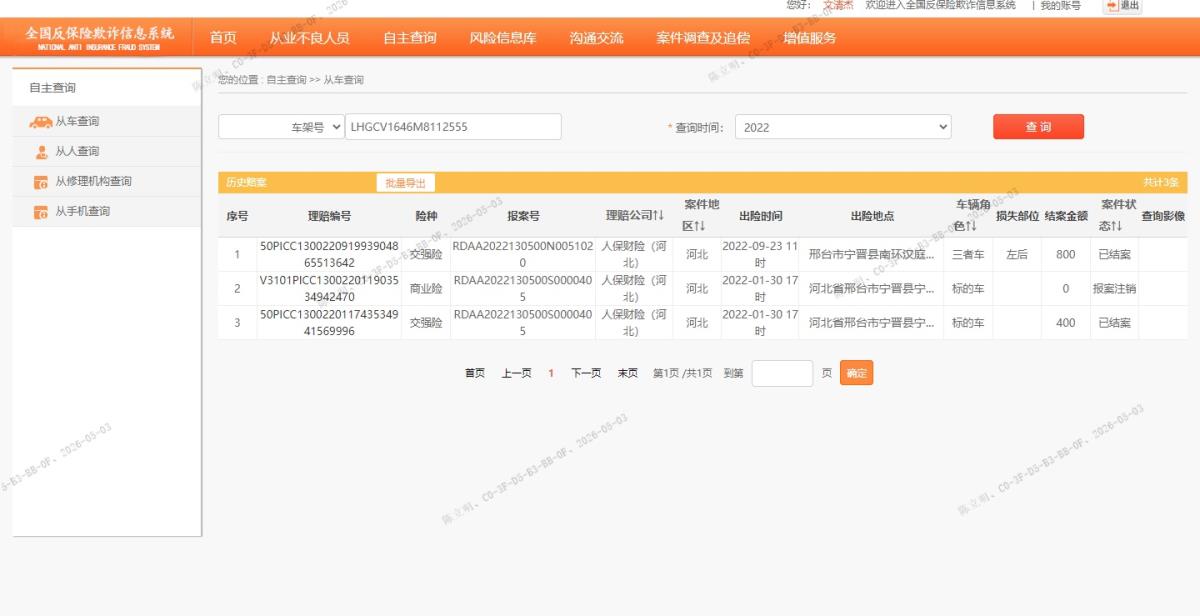1200x616 pixels.
Task: Click 2022-09-23 11时 incident time cell
Action: tap(760, 254)
